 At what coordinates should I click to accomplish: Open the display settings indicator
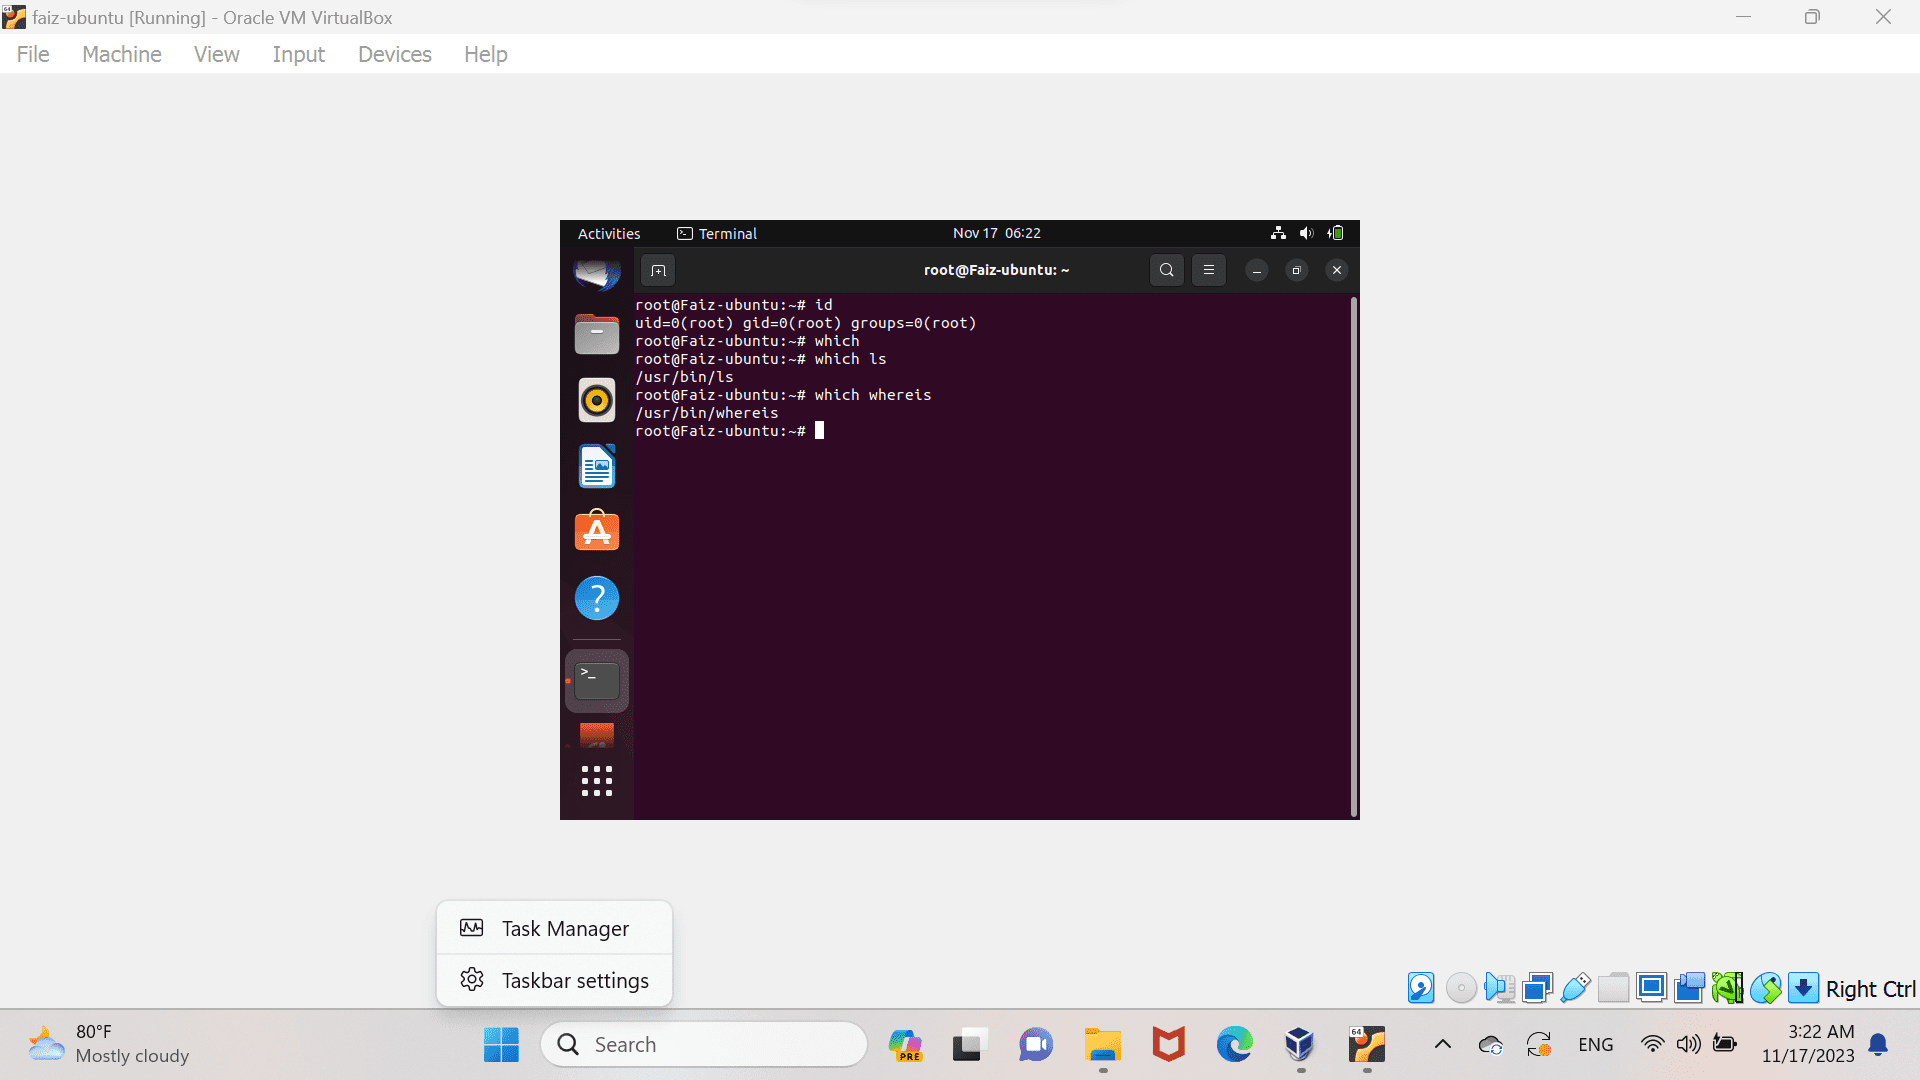tap(1651, 988)
